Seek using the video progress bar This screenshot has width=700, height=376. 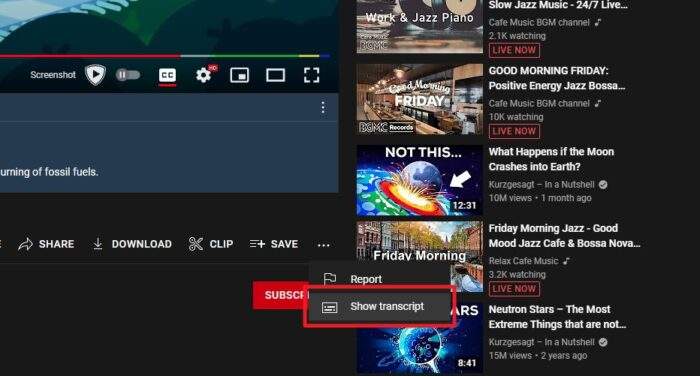click(165, 56)
